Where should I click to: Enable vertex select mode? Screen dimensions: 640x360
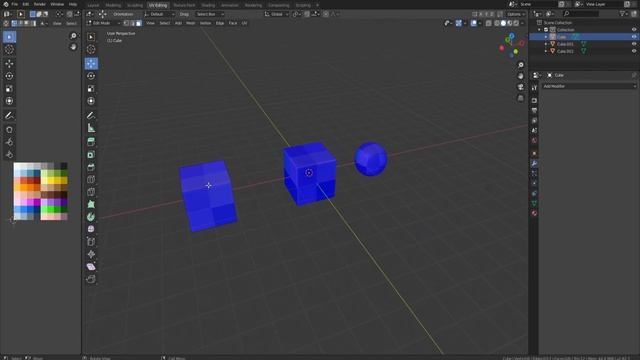tap(127, 23)
